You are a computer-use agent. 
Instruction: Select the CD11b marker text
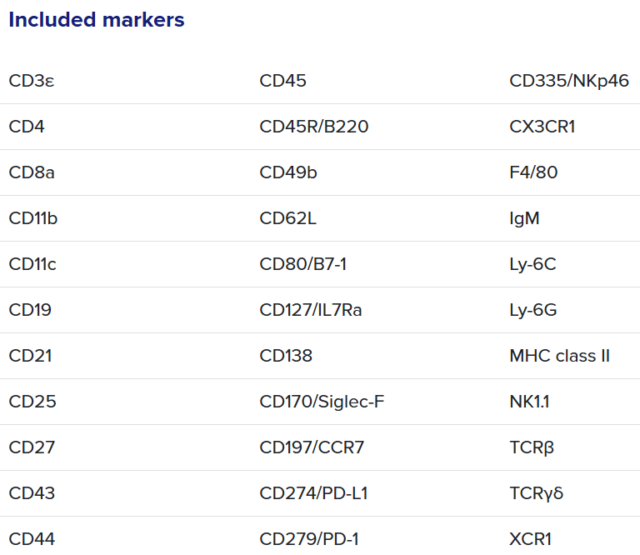[x=34, y=219]
